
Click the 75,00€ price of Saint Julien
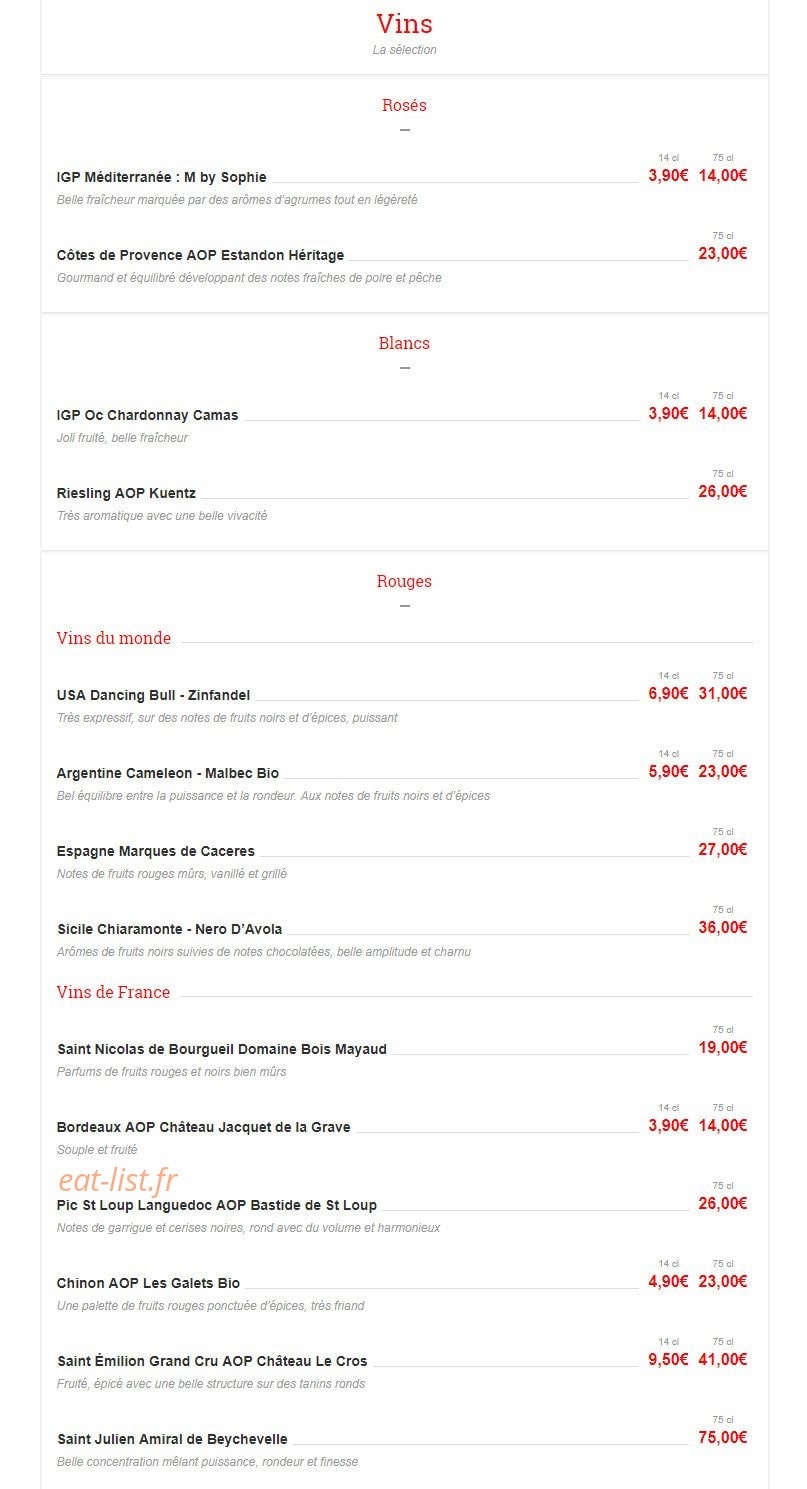(x=723, y=1438)
